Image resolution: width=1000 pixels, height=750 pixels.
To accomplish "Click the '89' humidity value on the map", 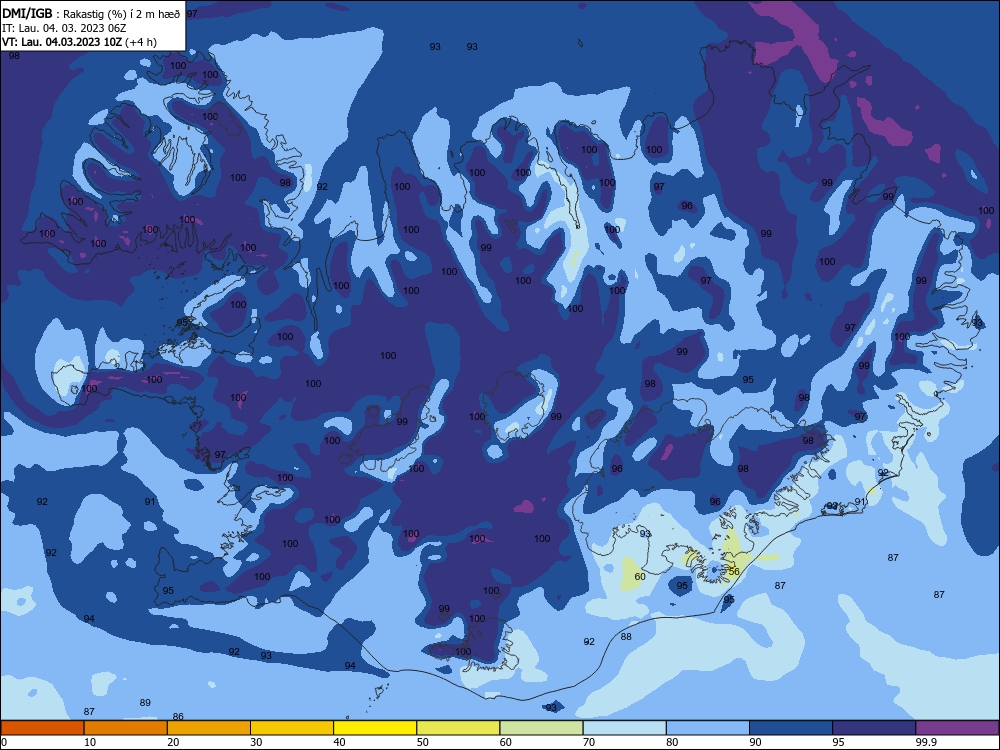I will click(145, 702).
